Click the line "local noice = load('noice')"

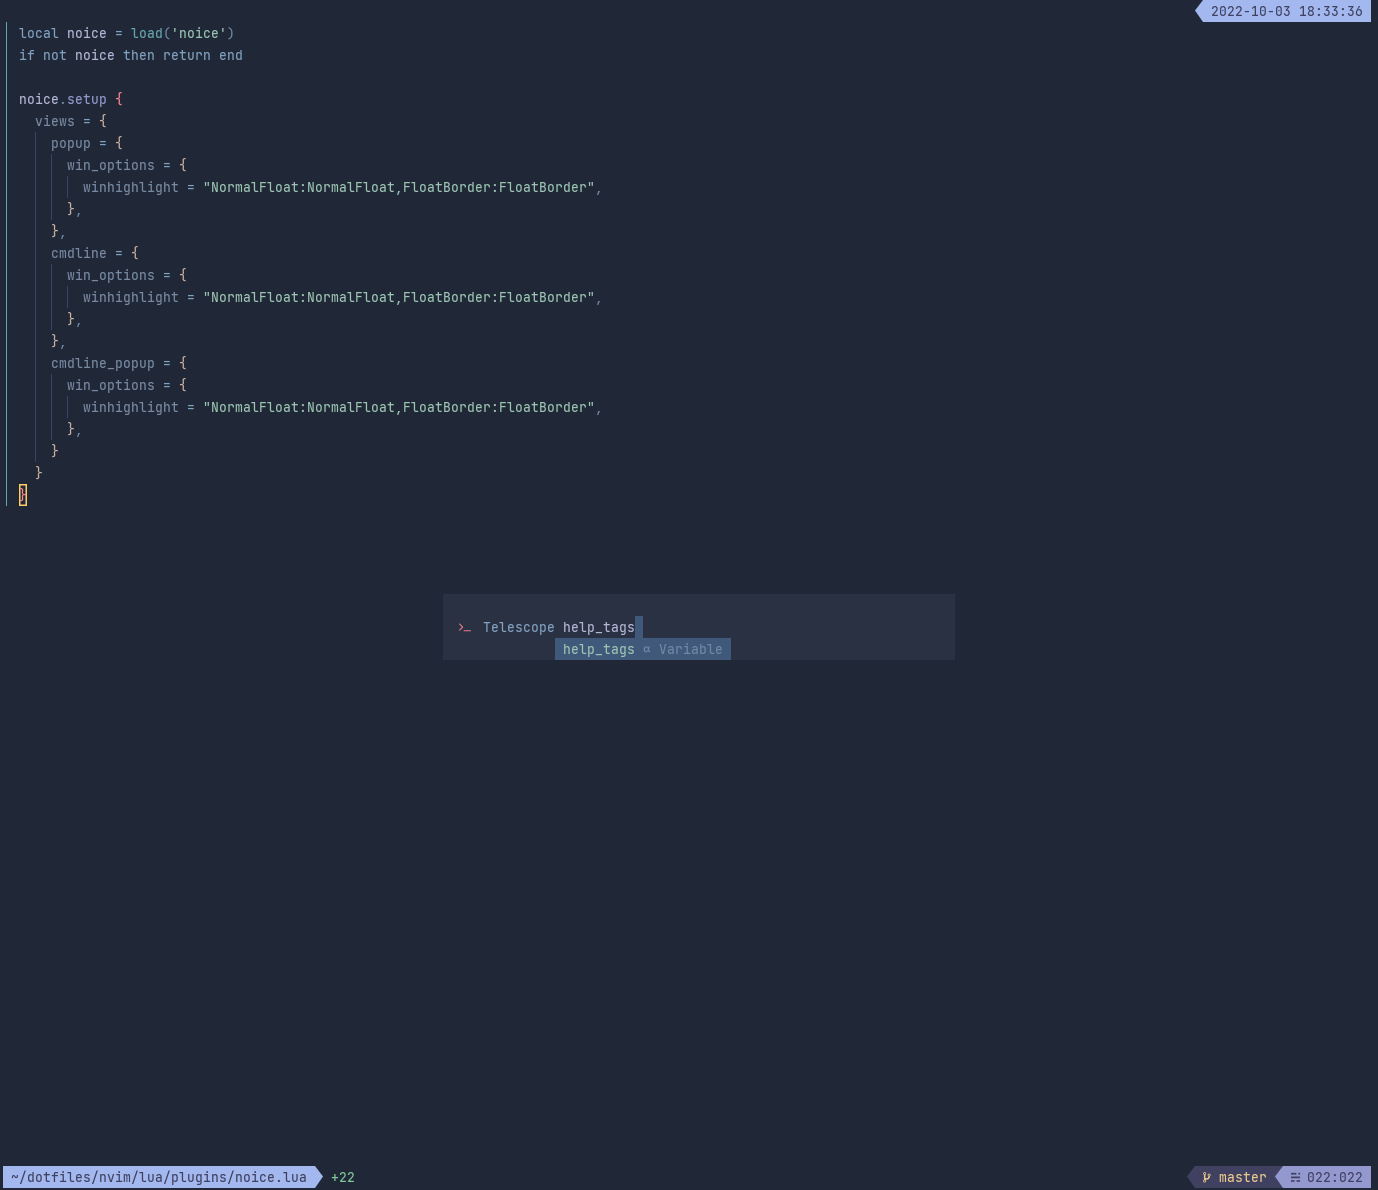coord(127,33)
